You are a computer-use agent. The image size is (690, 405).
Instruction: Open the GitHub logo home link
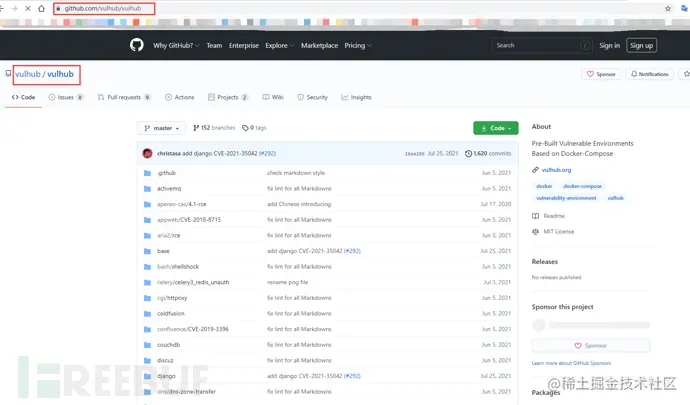click(x=137, y=45)
